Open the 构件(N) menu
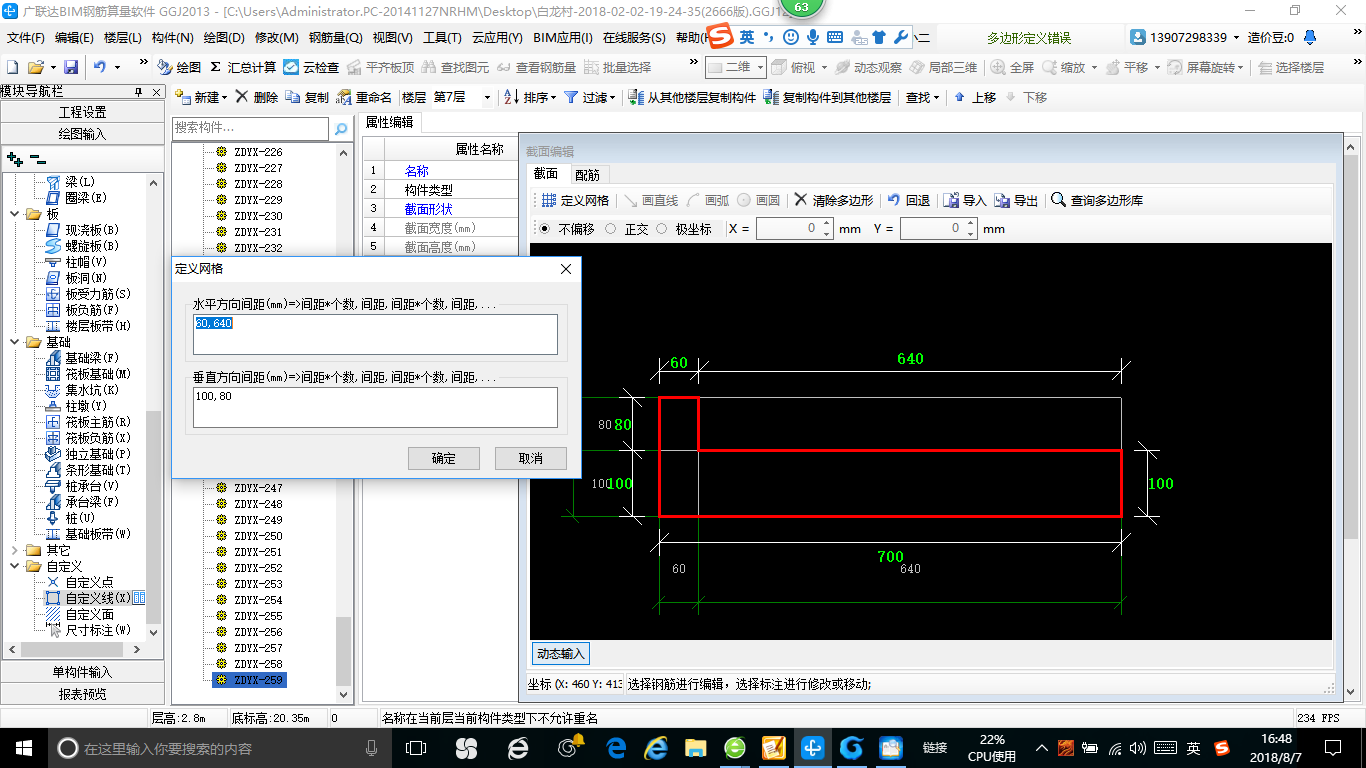 (173, 38)
